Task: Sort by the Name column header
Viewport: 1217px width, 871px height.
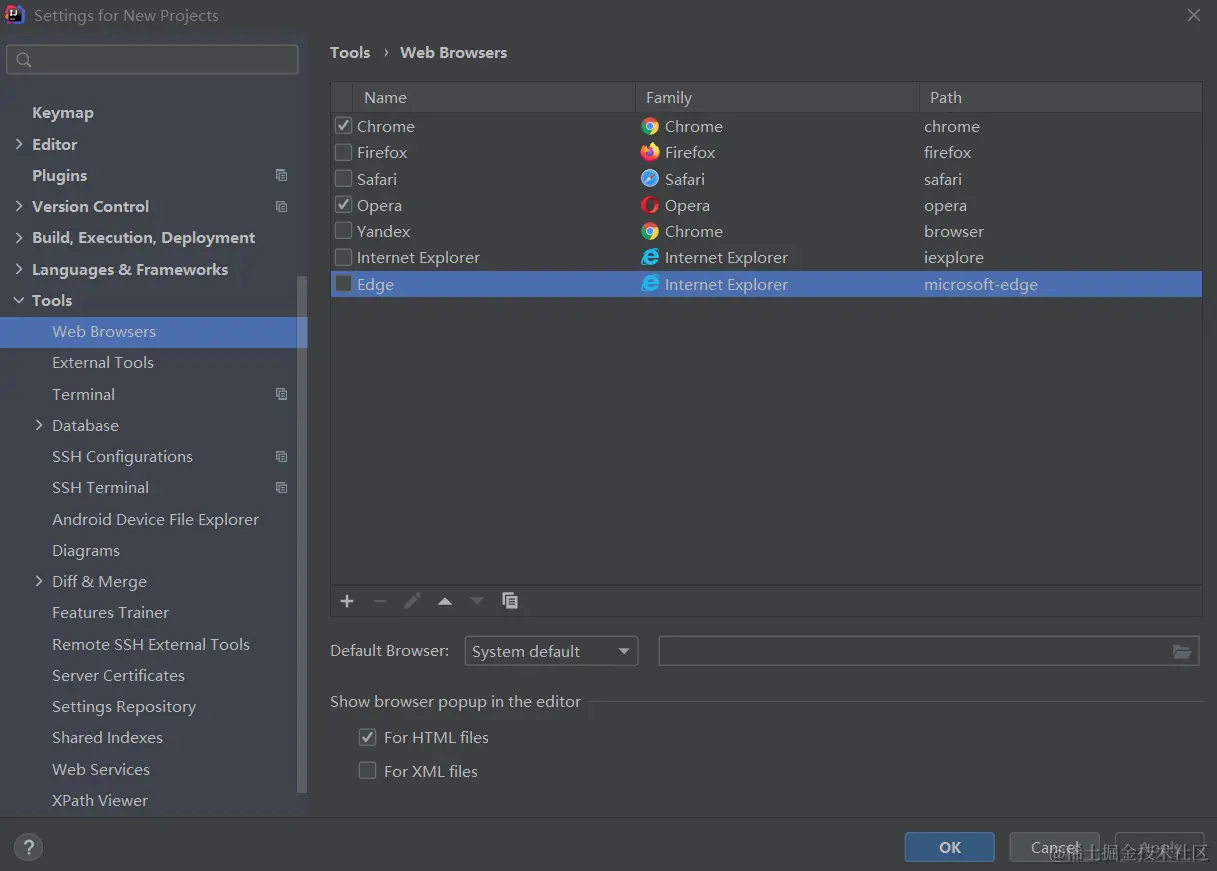Action: click(495, 97)
